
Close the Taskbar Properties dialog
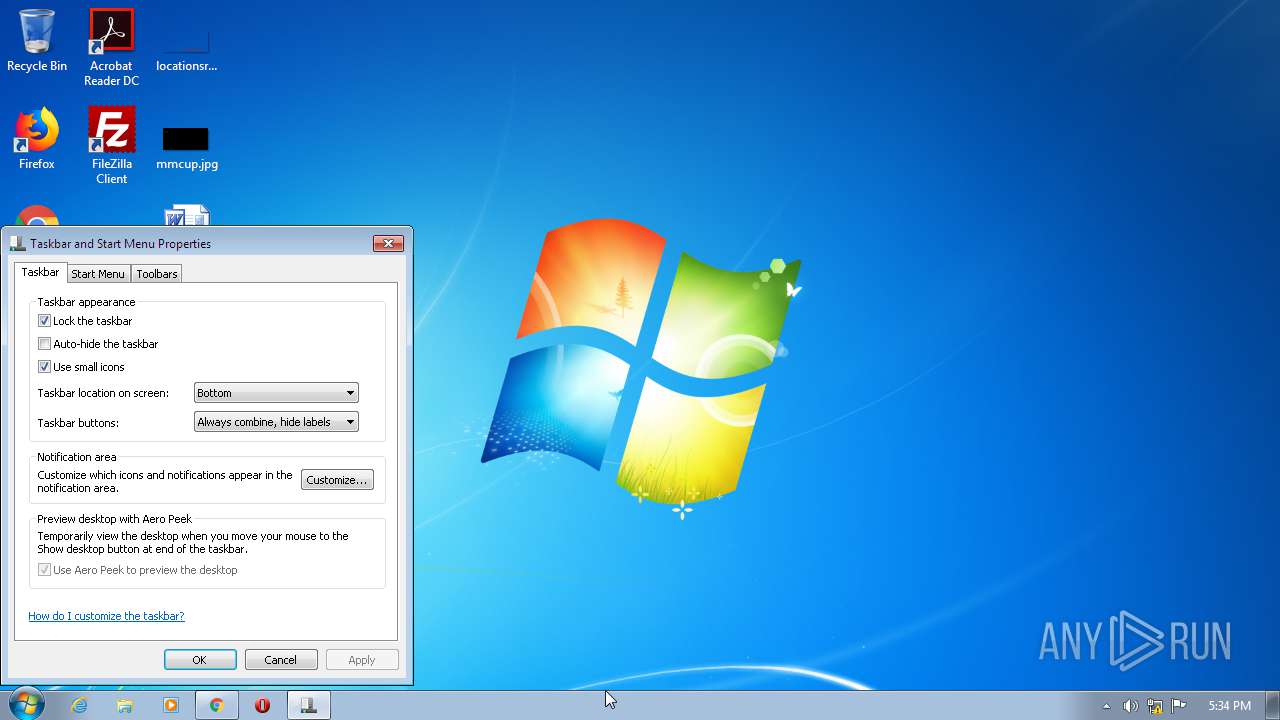click(388, 243)
